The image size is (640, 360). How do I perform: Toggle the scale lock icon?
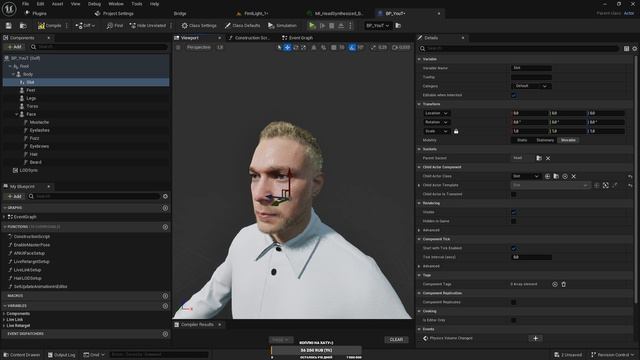tap(456, 131)
